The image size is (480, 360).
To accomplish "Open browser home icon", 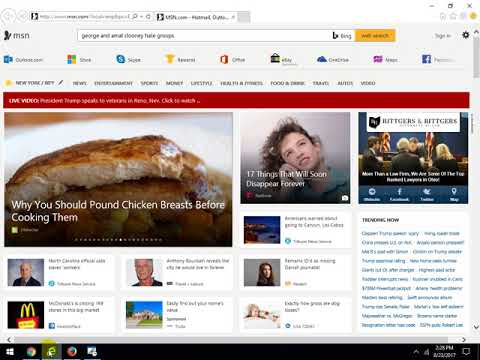I will tap(443, 16).
